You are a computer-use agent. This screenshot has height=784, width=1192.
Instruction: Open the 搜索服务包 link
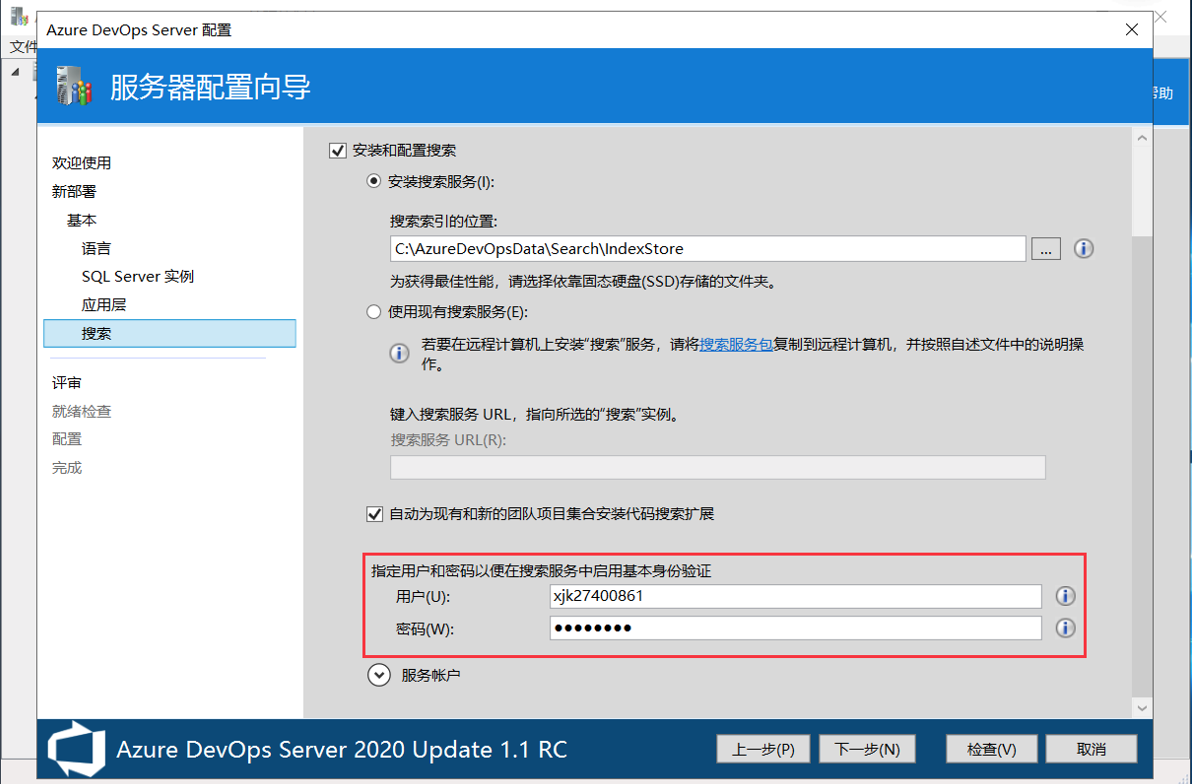coord(736,344)
